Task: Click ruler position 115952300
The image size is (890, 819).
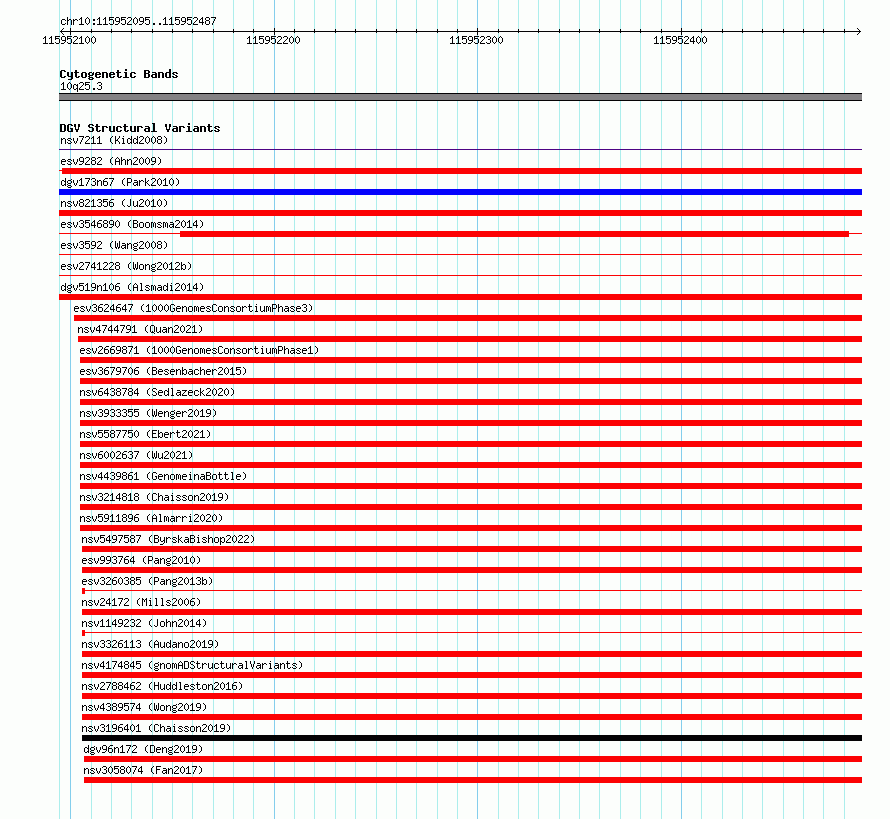Action: point(476,40)
